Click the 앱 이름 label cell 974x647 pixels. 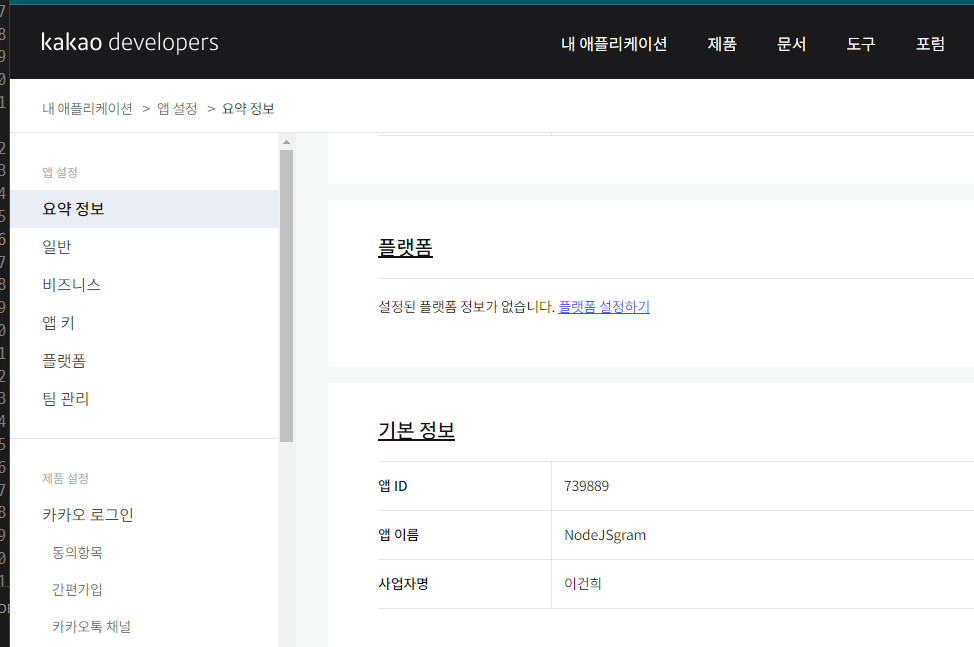tap(465, 535)
